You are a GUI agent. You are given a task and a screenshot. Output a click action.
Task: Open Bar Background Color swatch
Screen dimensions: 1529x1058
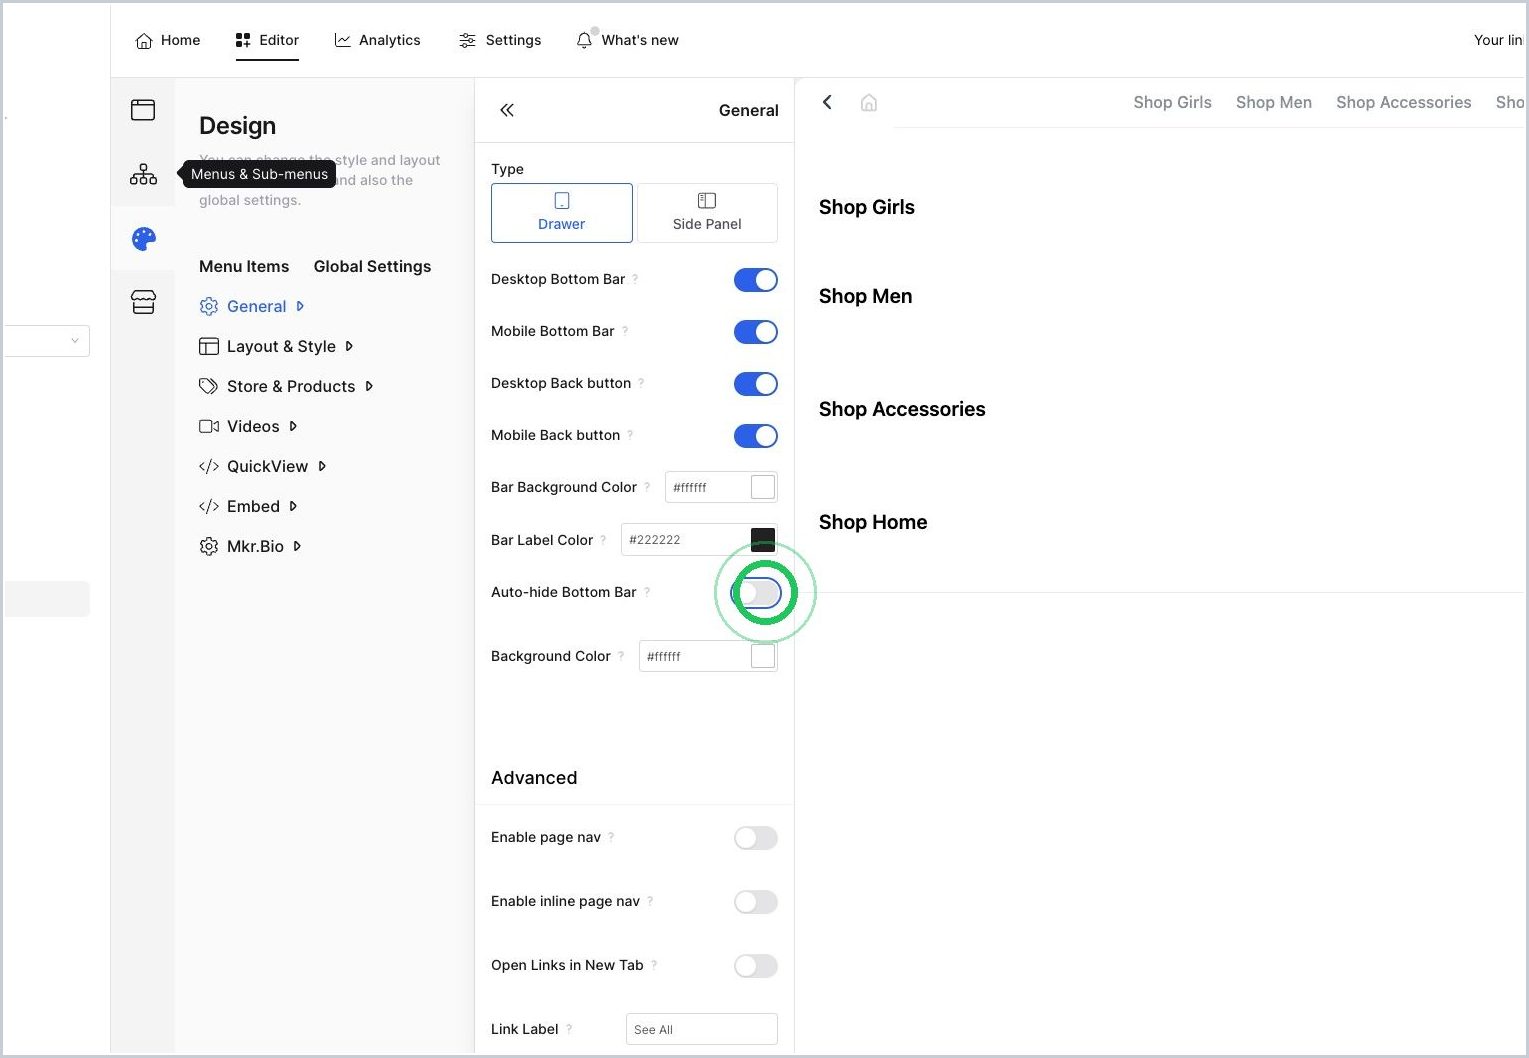(763, 487)
